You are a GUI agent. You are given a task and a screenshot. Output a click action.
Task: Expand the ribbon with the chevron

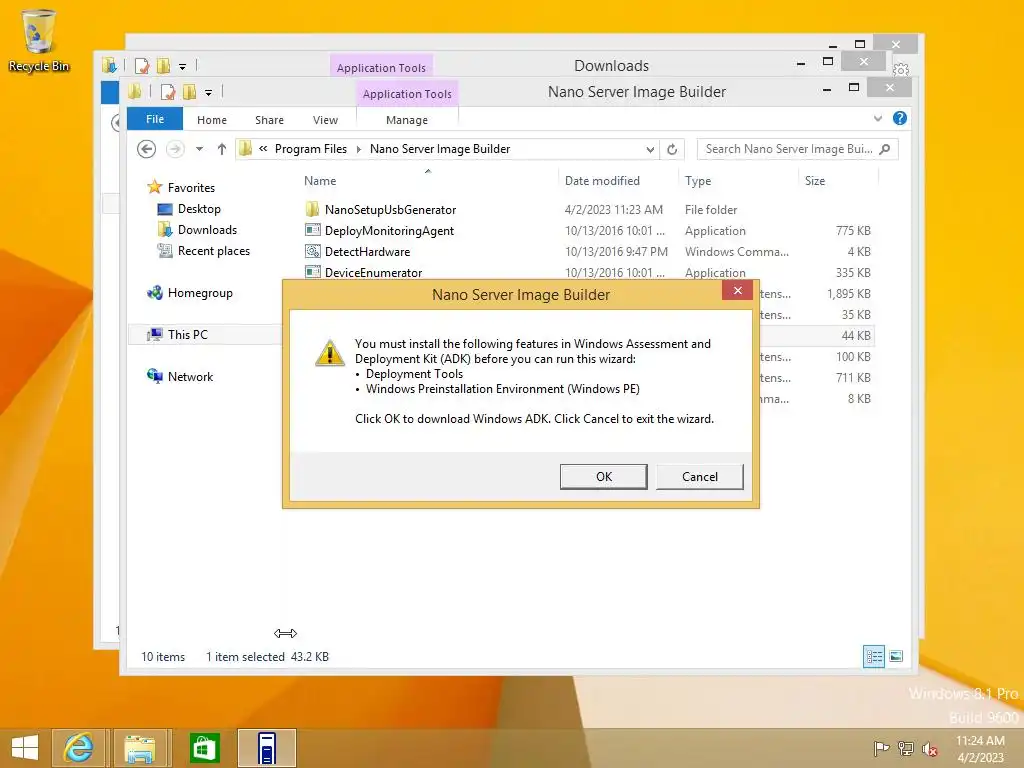click(x=878, y=118)
